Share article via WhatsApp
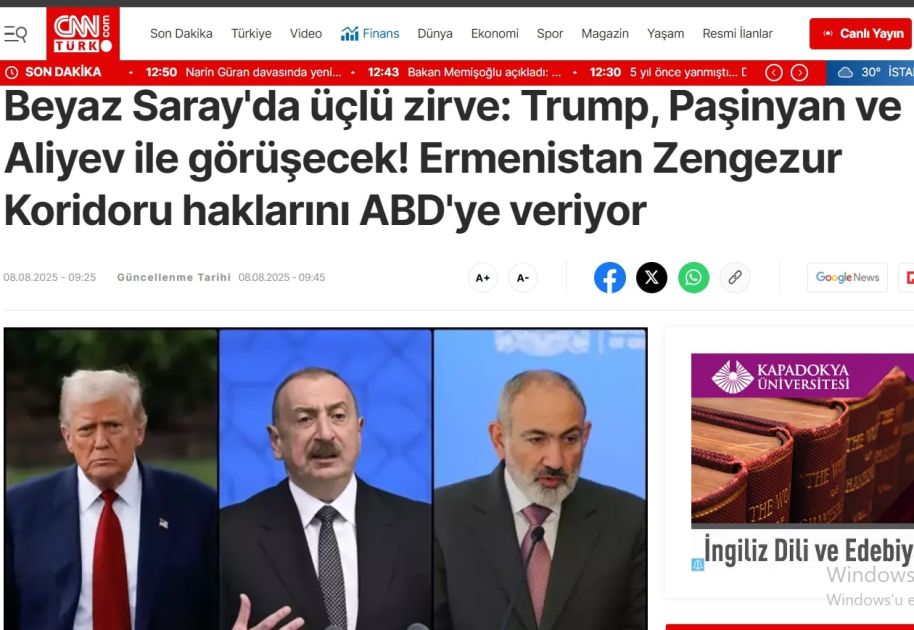This screenshot has width=914, height=630. click(x=694, y=277)
